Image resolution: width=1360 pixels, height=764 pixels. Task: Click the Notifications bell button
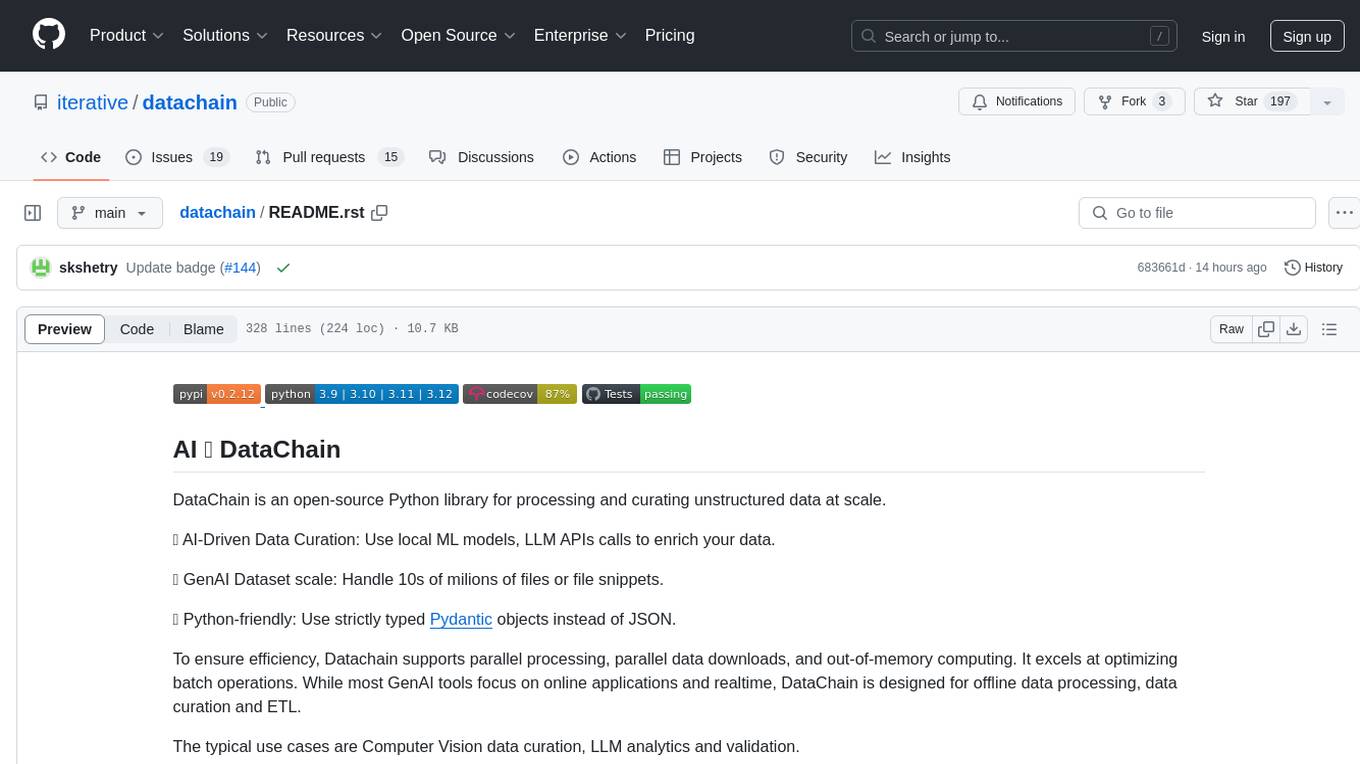(x=1017, y=102)
